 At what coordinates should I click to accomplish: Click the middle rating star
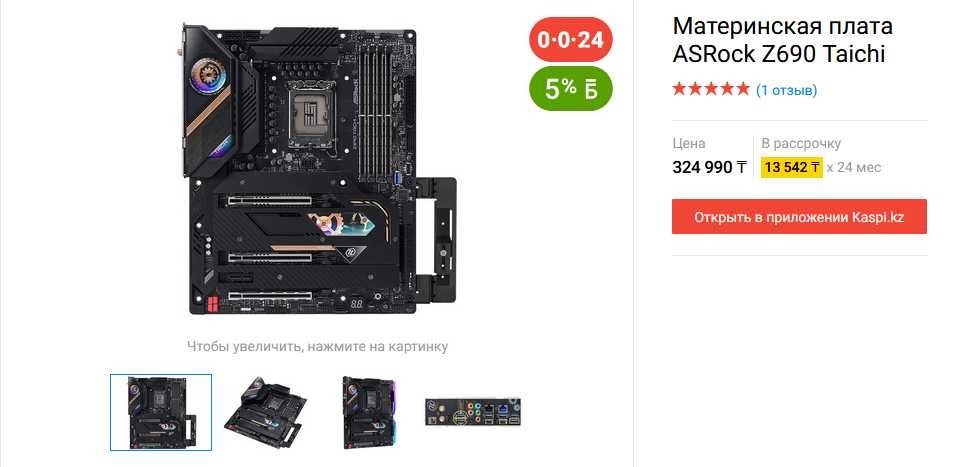711,90
